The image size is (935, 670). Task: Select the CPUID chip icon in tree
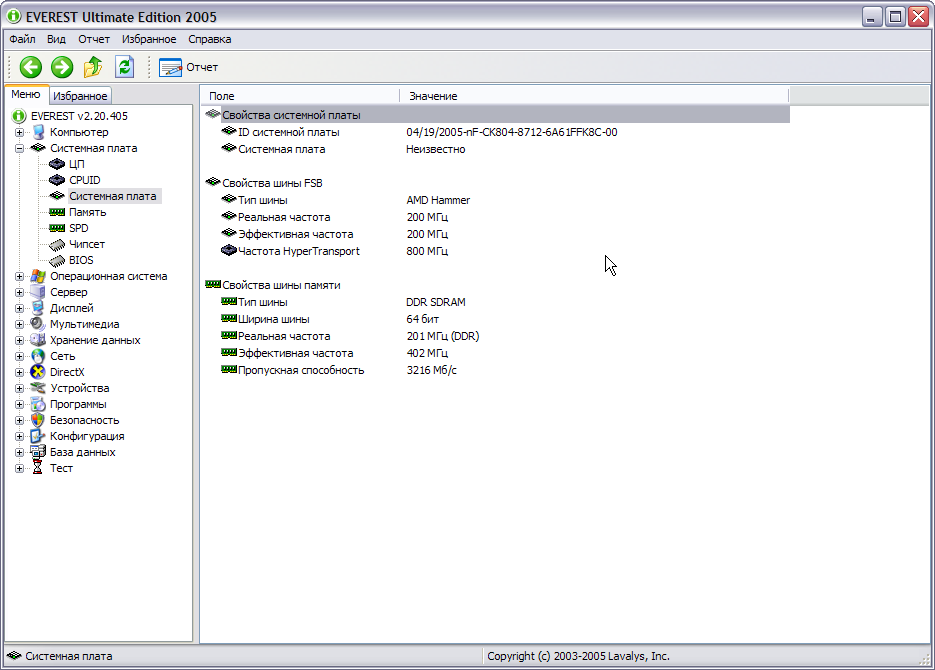pyautogui.click(x=57, y=180)
